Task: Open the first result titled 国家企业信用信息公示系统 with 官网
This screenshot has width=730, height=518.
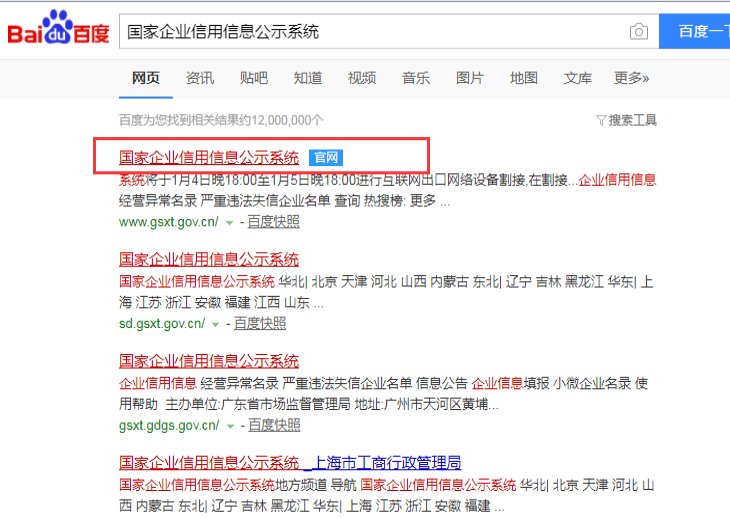Action: click(209, 158)
